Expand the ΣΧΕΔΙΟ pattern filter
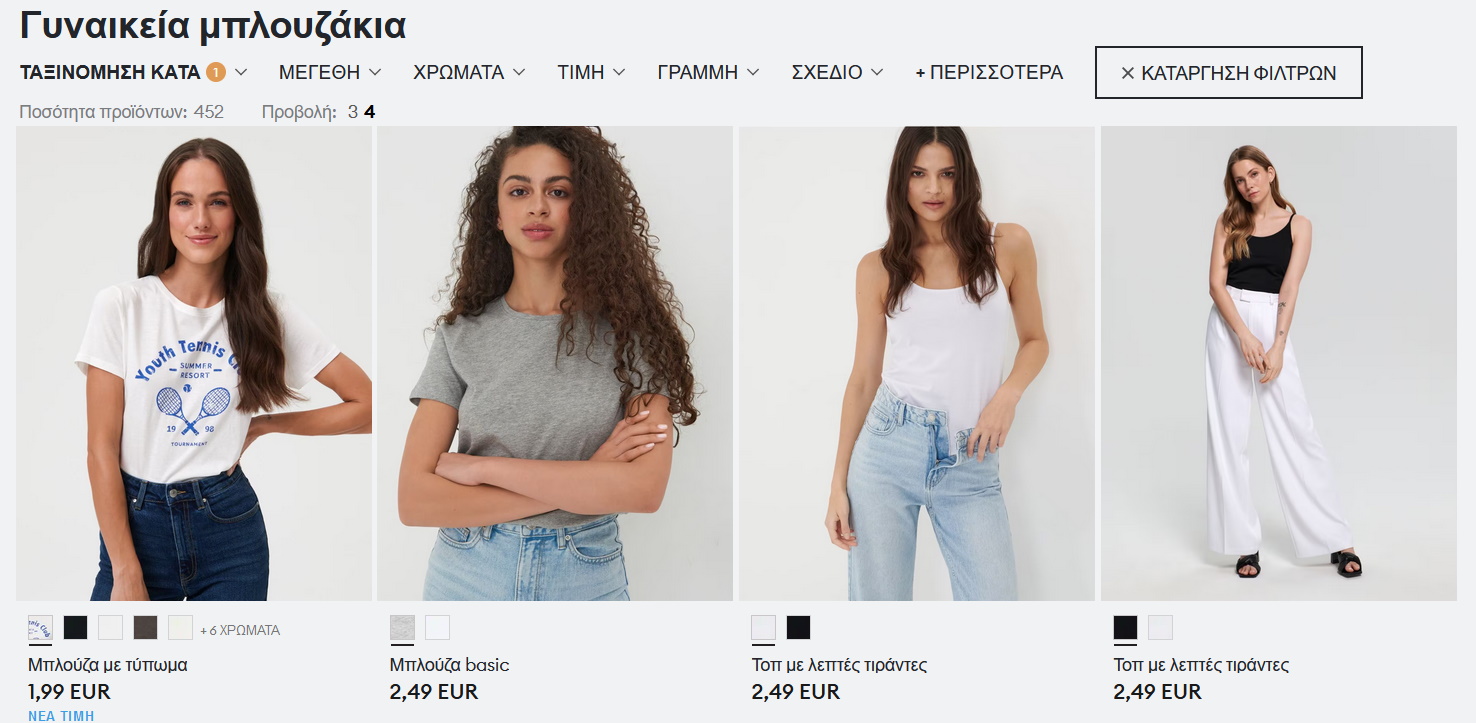 (x=837, y=72)
